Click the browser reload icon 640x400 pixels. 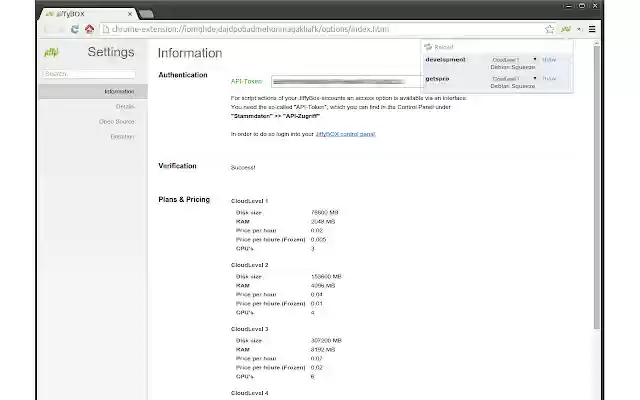point(75,29)
